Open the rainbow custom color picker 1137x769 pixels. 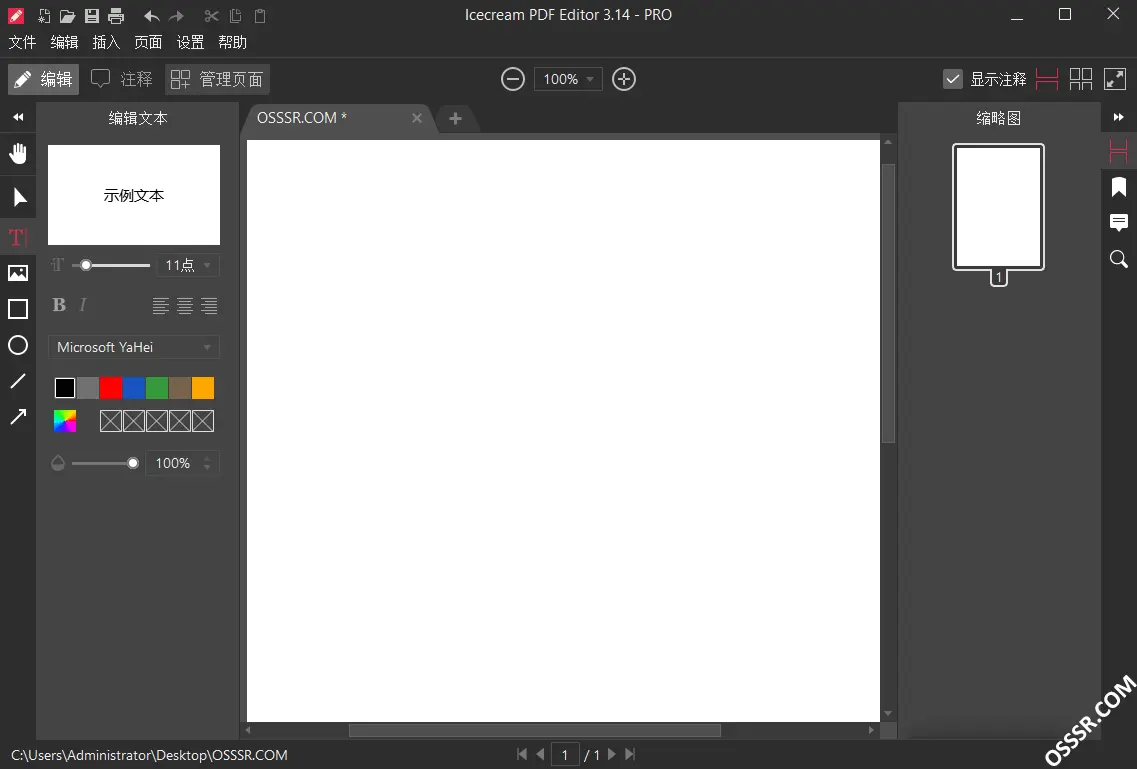tap(65, 421)
